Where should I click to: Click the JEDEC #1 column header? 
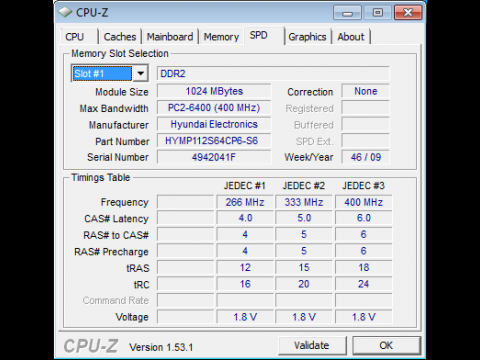tap(245, 186)
